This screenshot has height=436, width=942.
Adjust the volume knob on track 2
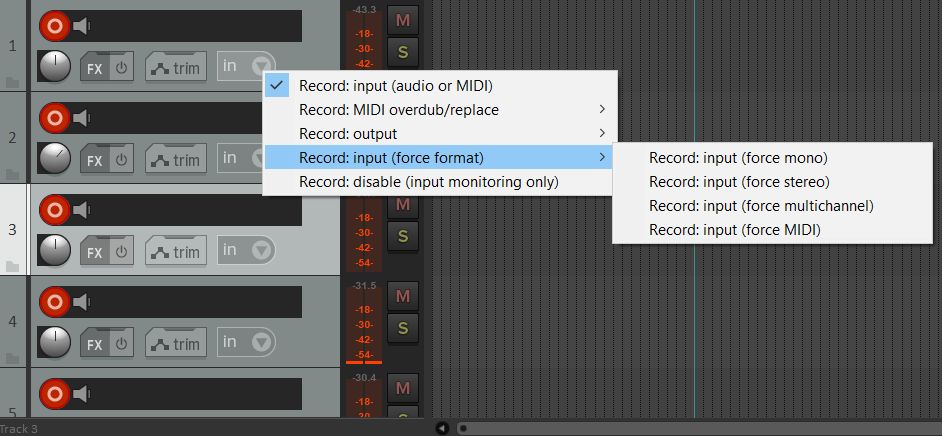(x=55, y=158)
